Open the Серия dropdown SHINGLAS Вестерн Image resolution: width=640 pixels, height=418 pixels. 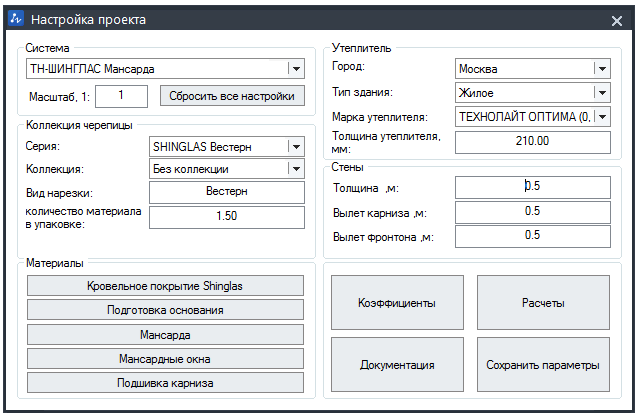click(x=227, y=147)
